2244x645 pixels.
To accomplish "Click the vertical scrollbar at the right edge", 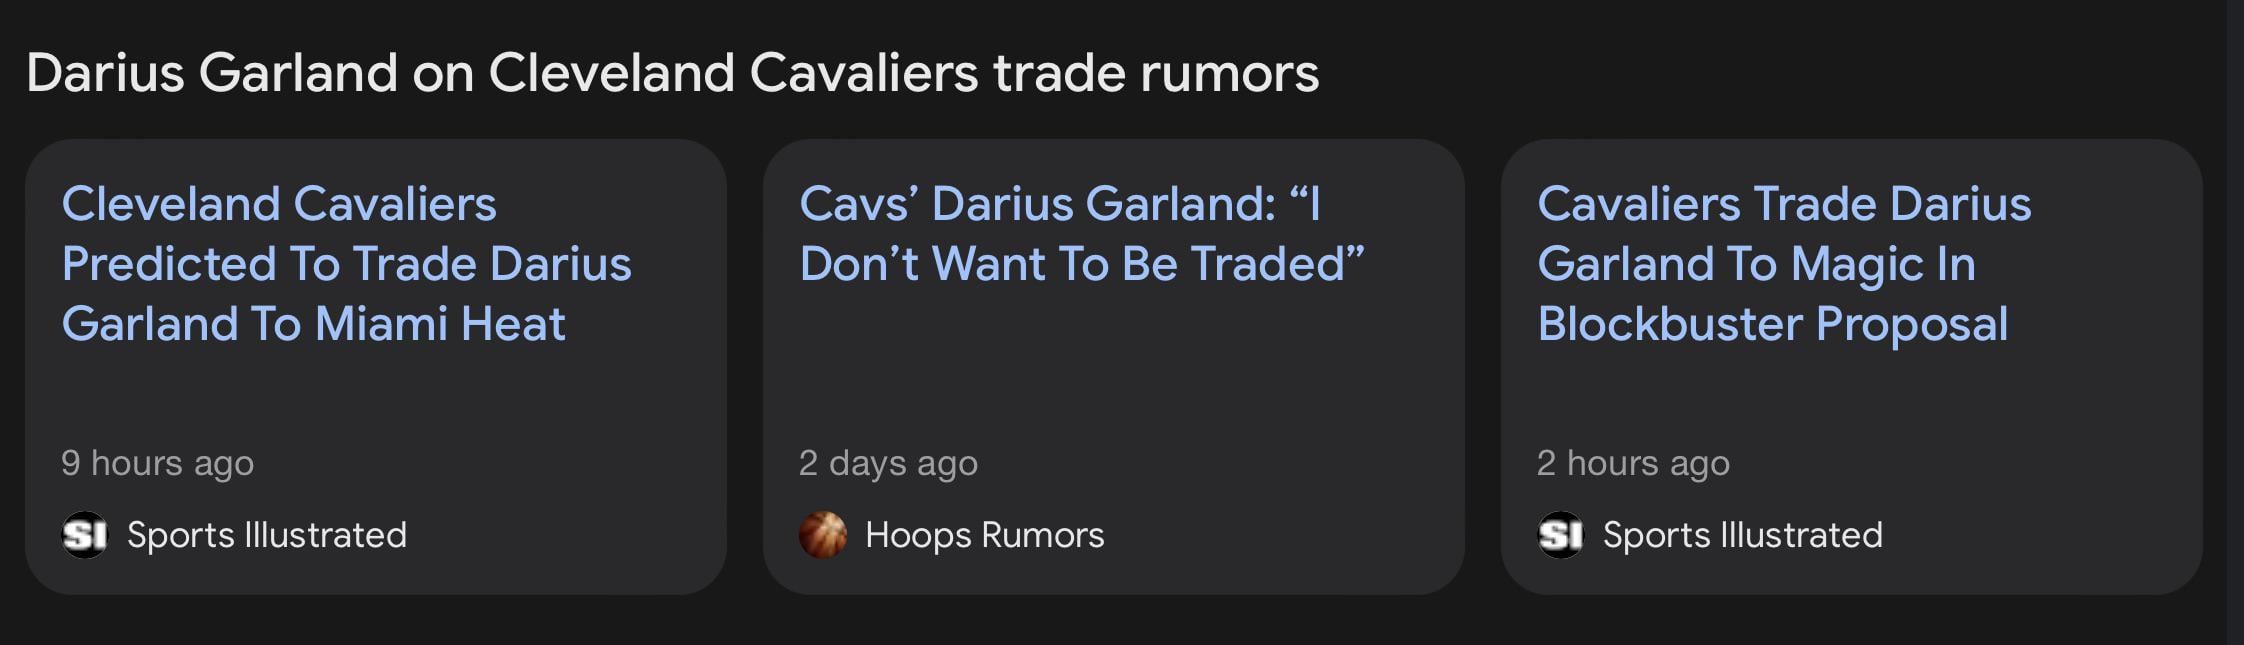I will pos(2235,322).
